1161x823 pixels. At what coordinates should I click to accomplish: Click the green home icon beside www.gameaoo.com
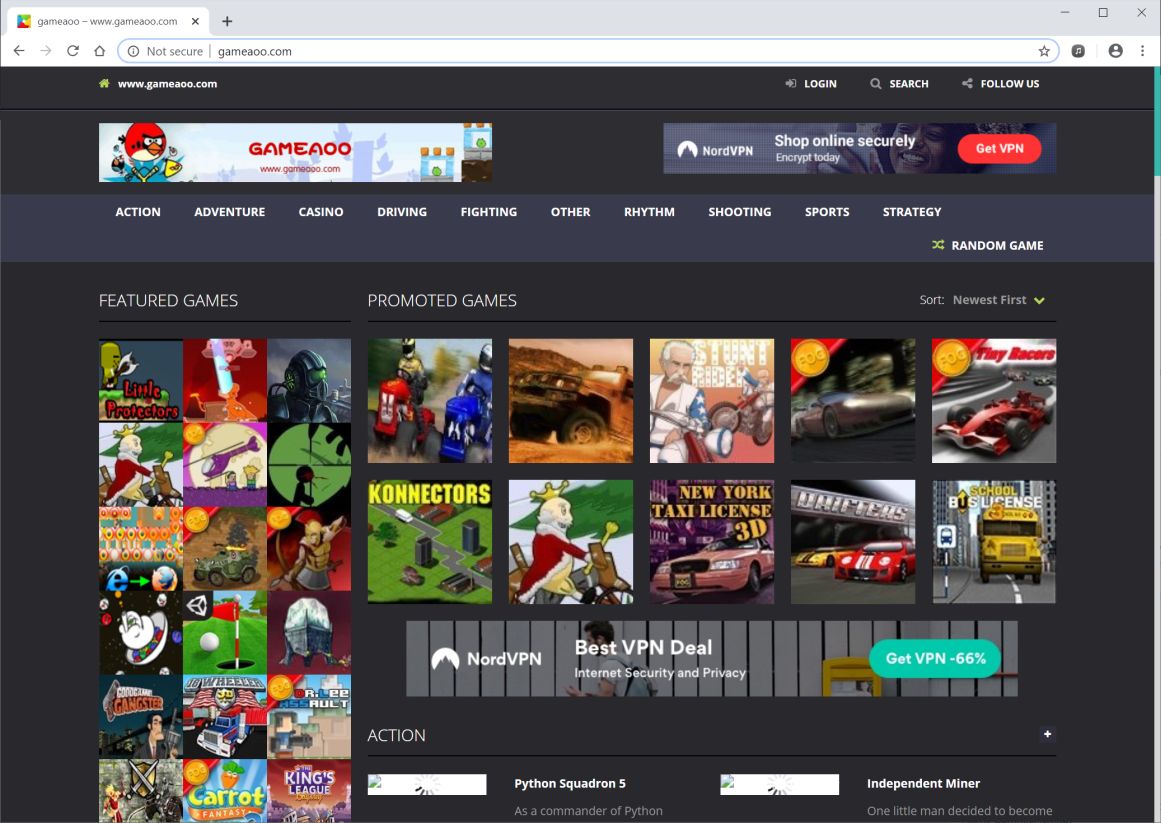pyautogui.click(x=104, y=84)
